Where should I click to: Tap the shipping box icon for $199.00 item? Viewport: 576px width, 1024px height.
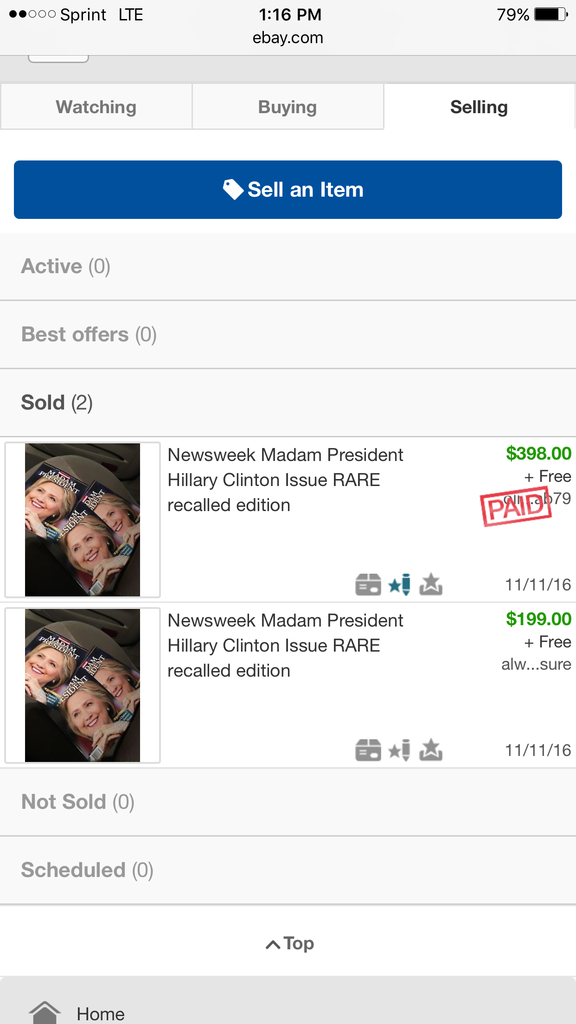368,750
